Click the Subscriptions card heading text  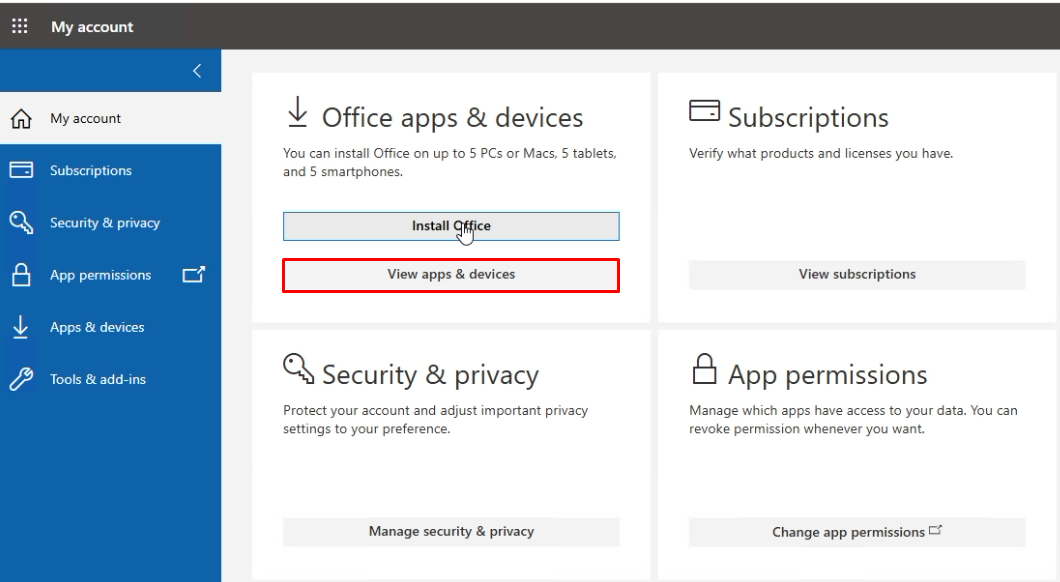click(x=808, y=118)
